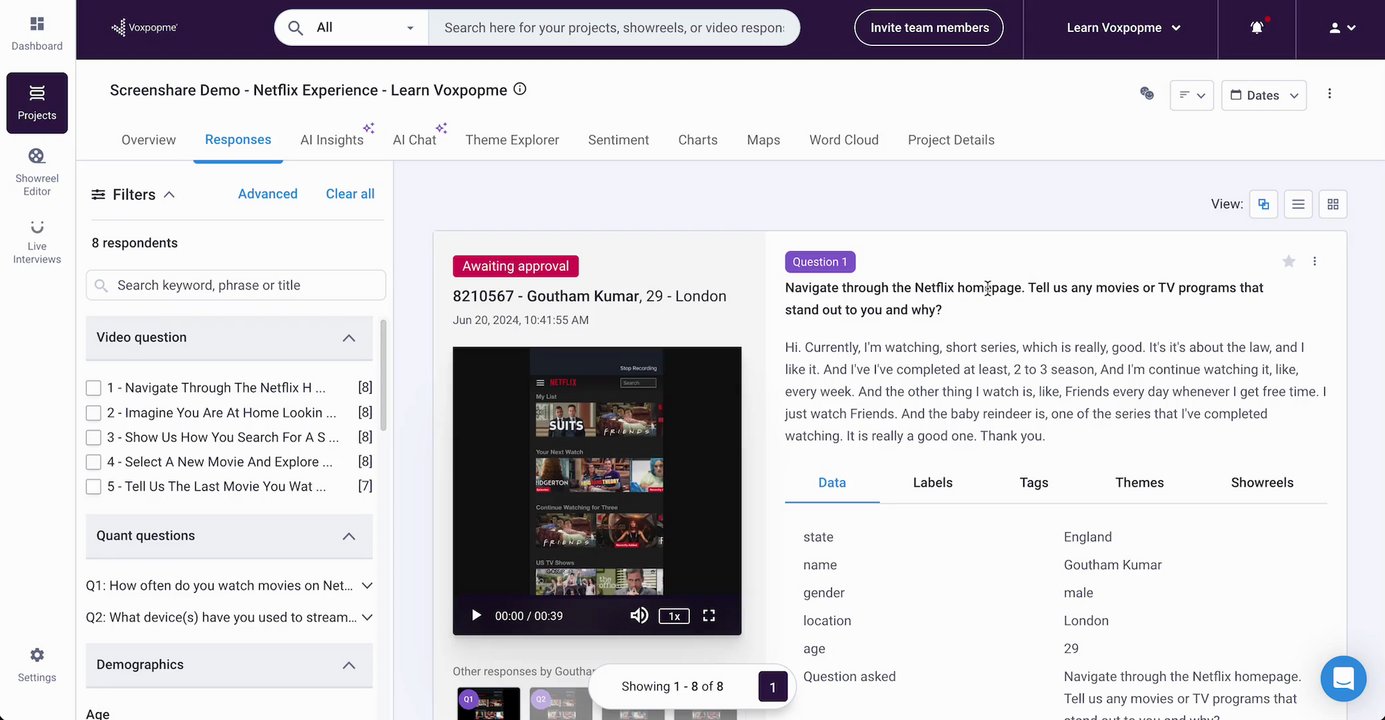The image size is (1385, 720).
Task: Click the Filters icon
Action: click(99, 195)
